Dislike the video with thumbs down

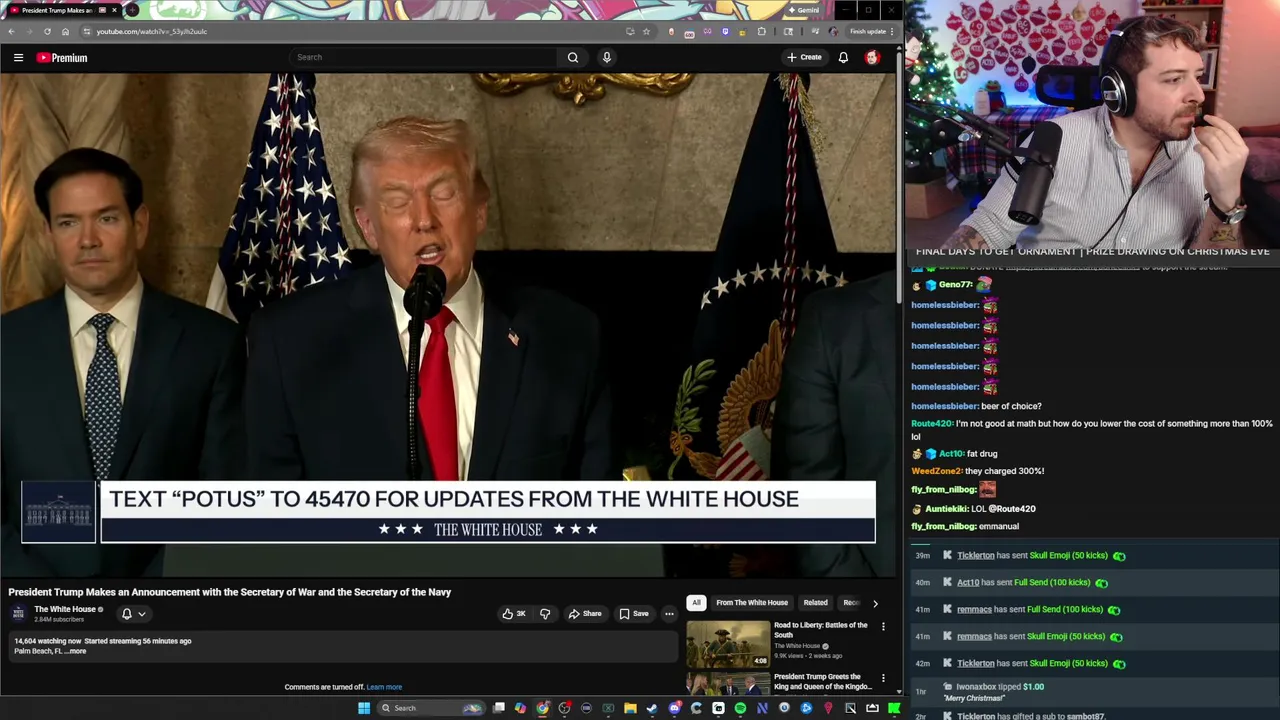545,614
